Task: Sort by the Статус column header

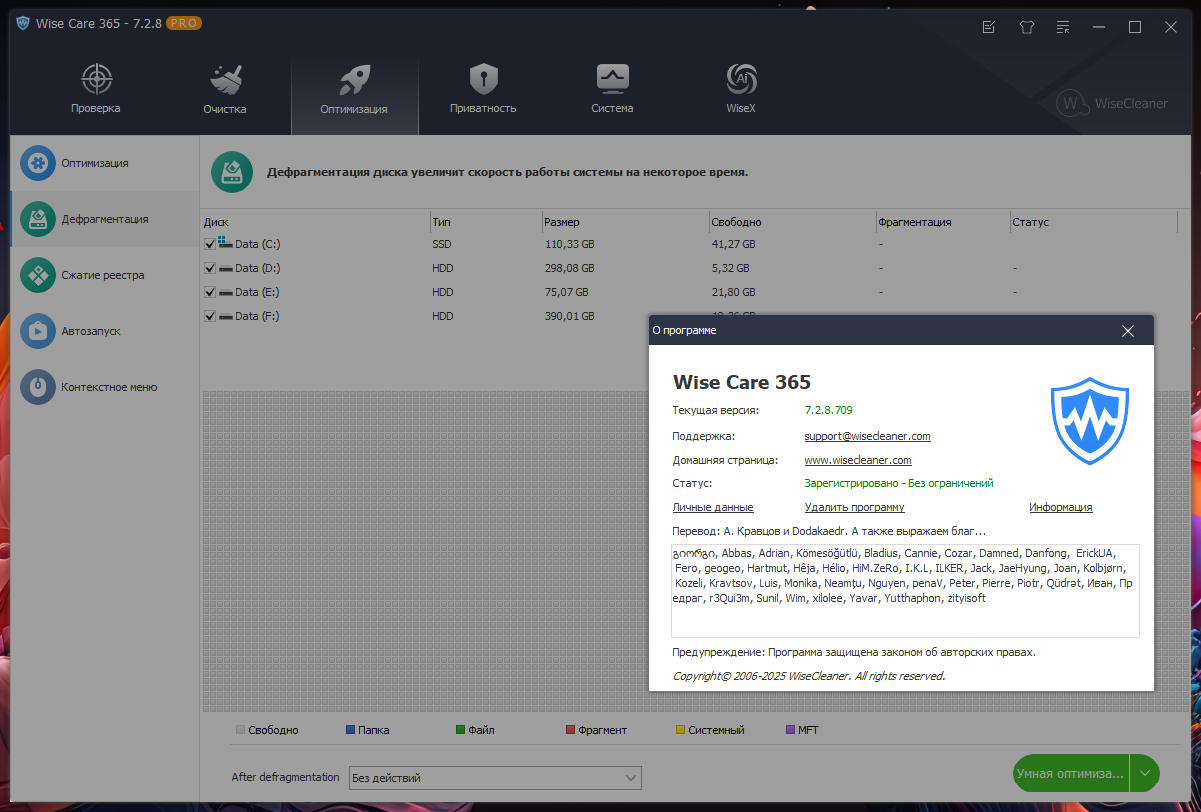Action: pos(1093,222)
